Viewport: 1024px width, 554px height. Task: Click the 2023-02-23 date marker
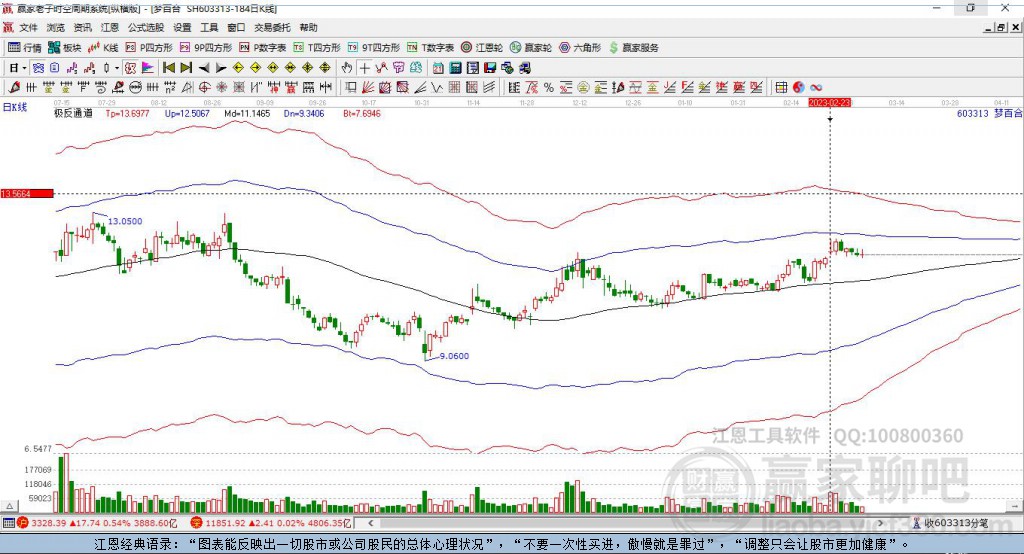[830, 103]
